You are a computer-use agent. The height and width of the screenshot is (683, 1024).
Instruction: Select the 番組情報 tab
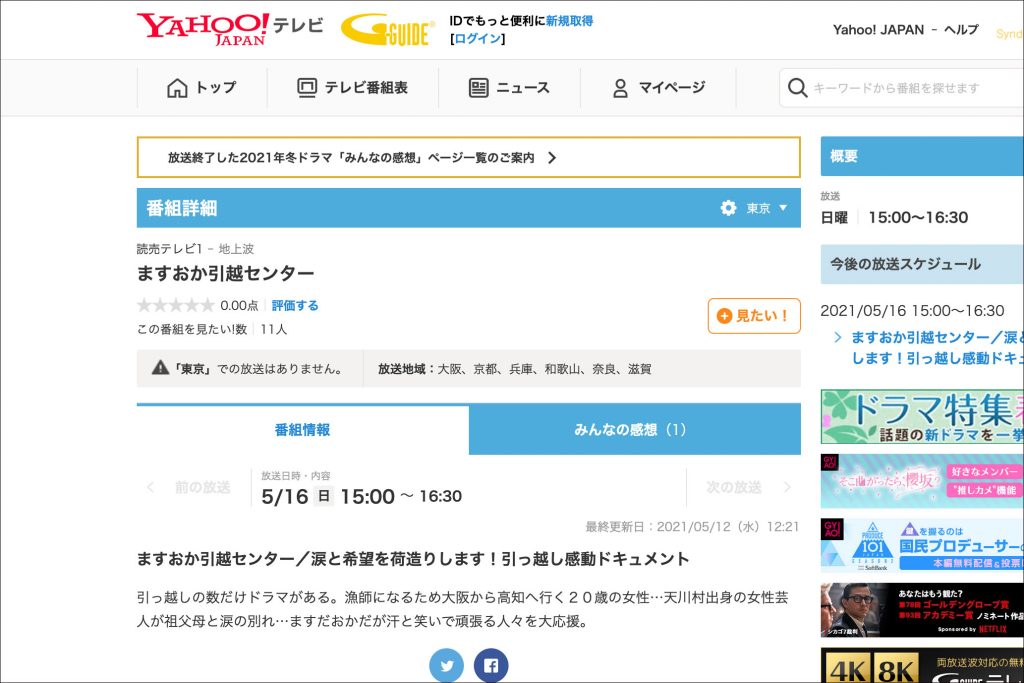pos(302,430)
